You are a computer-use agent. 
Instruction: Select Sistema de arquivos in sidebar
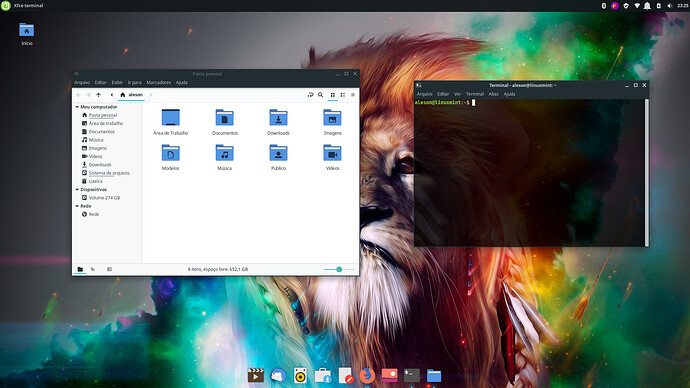pyautogui.click(x=106, y=173)
